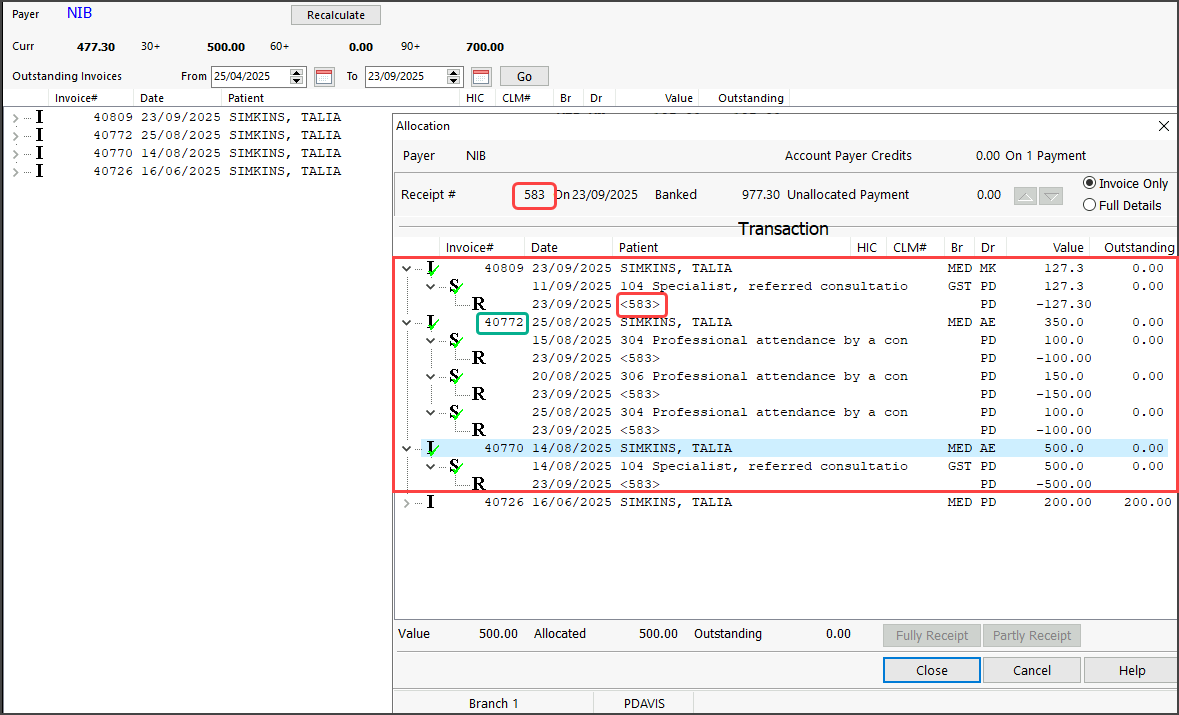
Task: Click the Patient column header in Allocation
Action: click(x=638, y=247)
